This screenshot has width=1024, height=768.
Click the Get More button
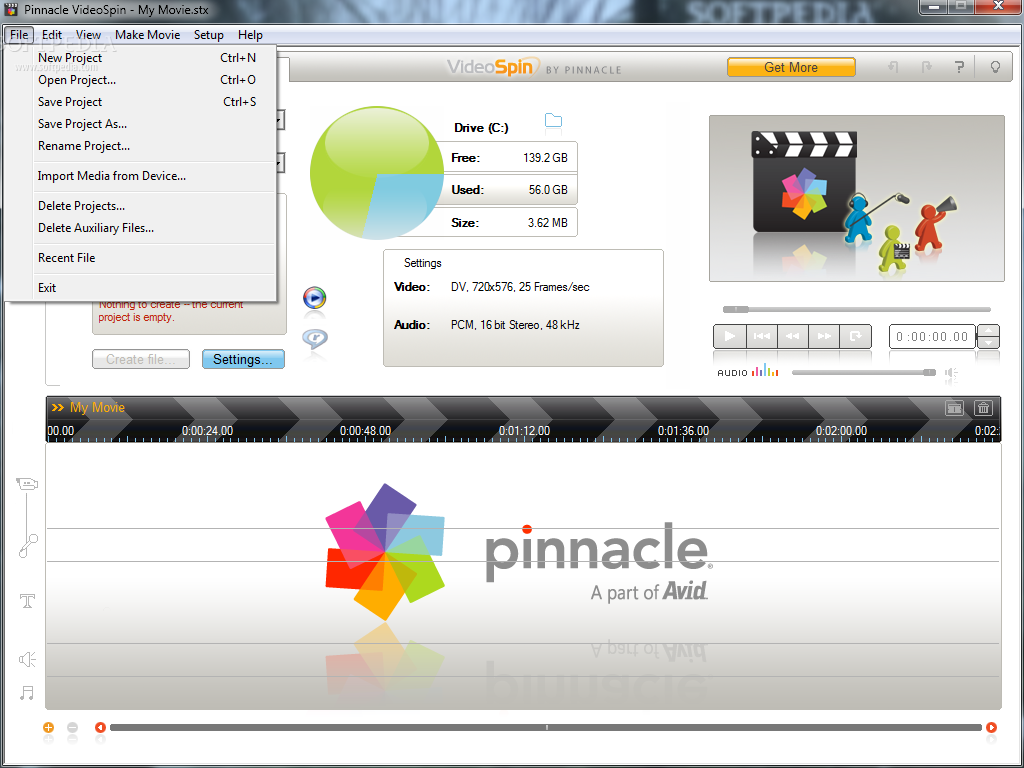pyautogui.click(x=791, y=67)
